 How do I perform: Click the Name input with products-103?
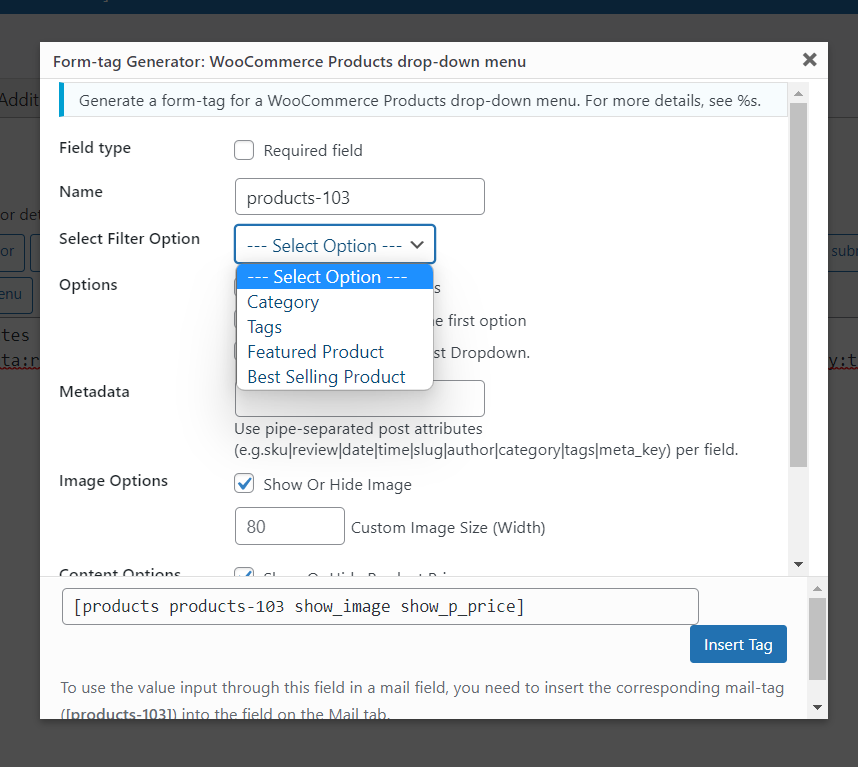360,197
